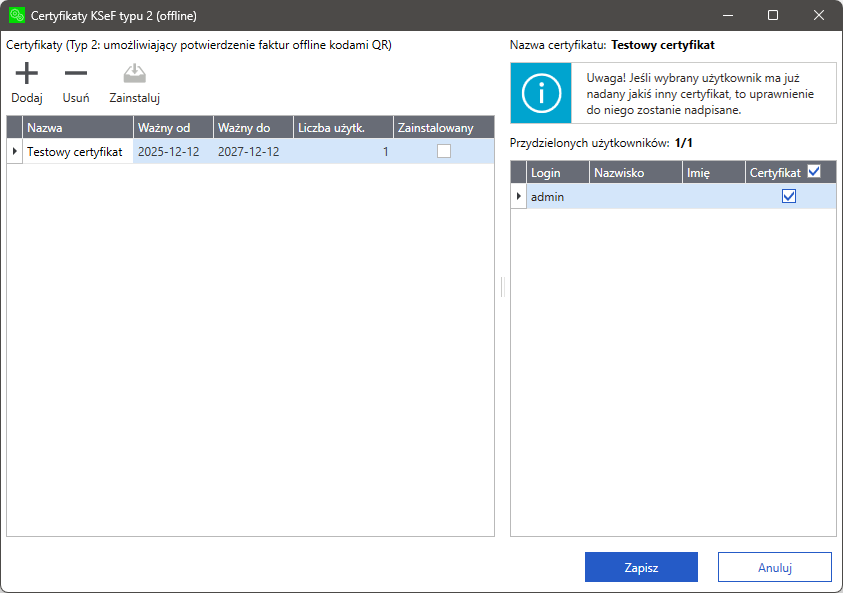The height and width of the screenshot is (593, 843).
Task: Click the Zainstaluj install icon
Action: [x=134, y=73]
